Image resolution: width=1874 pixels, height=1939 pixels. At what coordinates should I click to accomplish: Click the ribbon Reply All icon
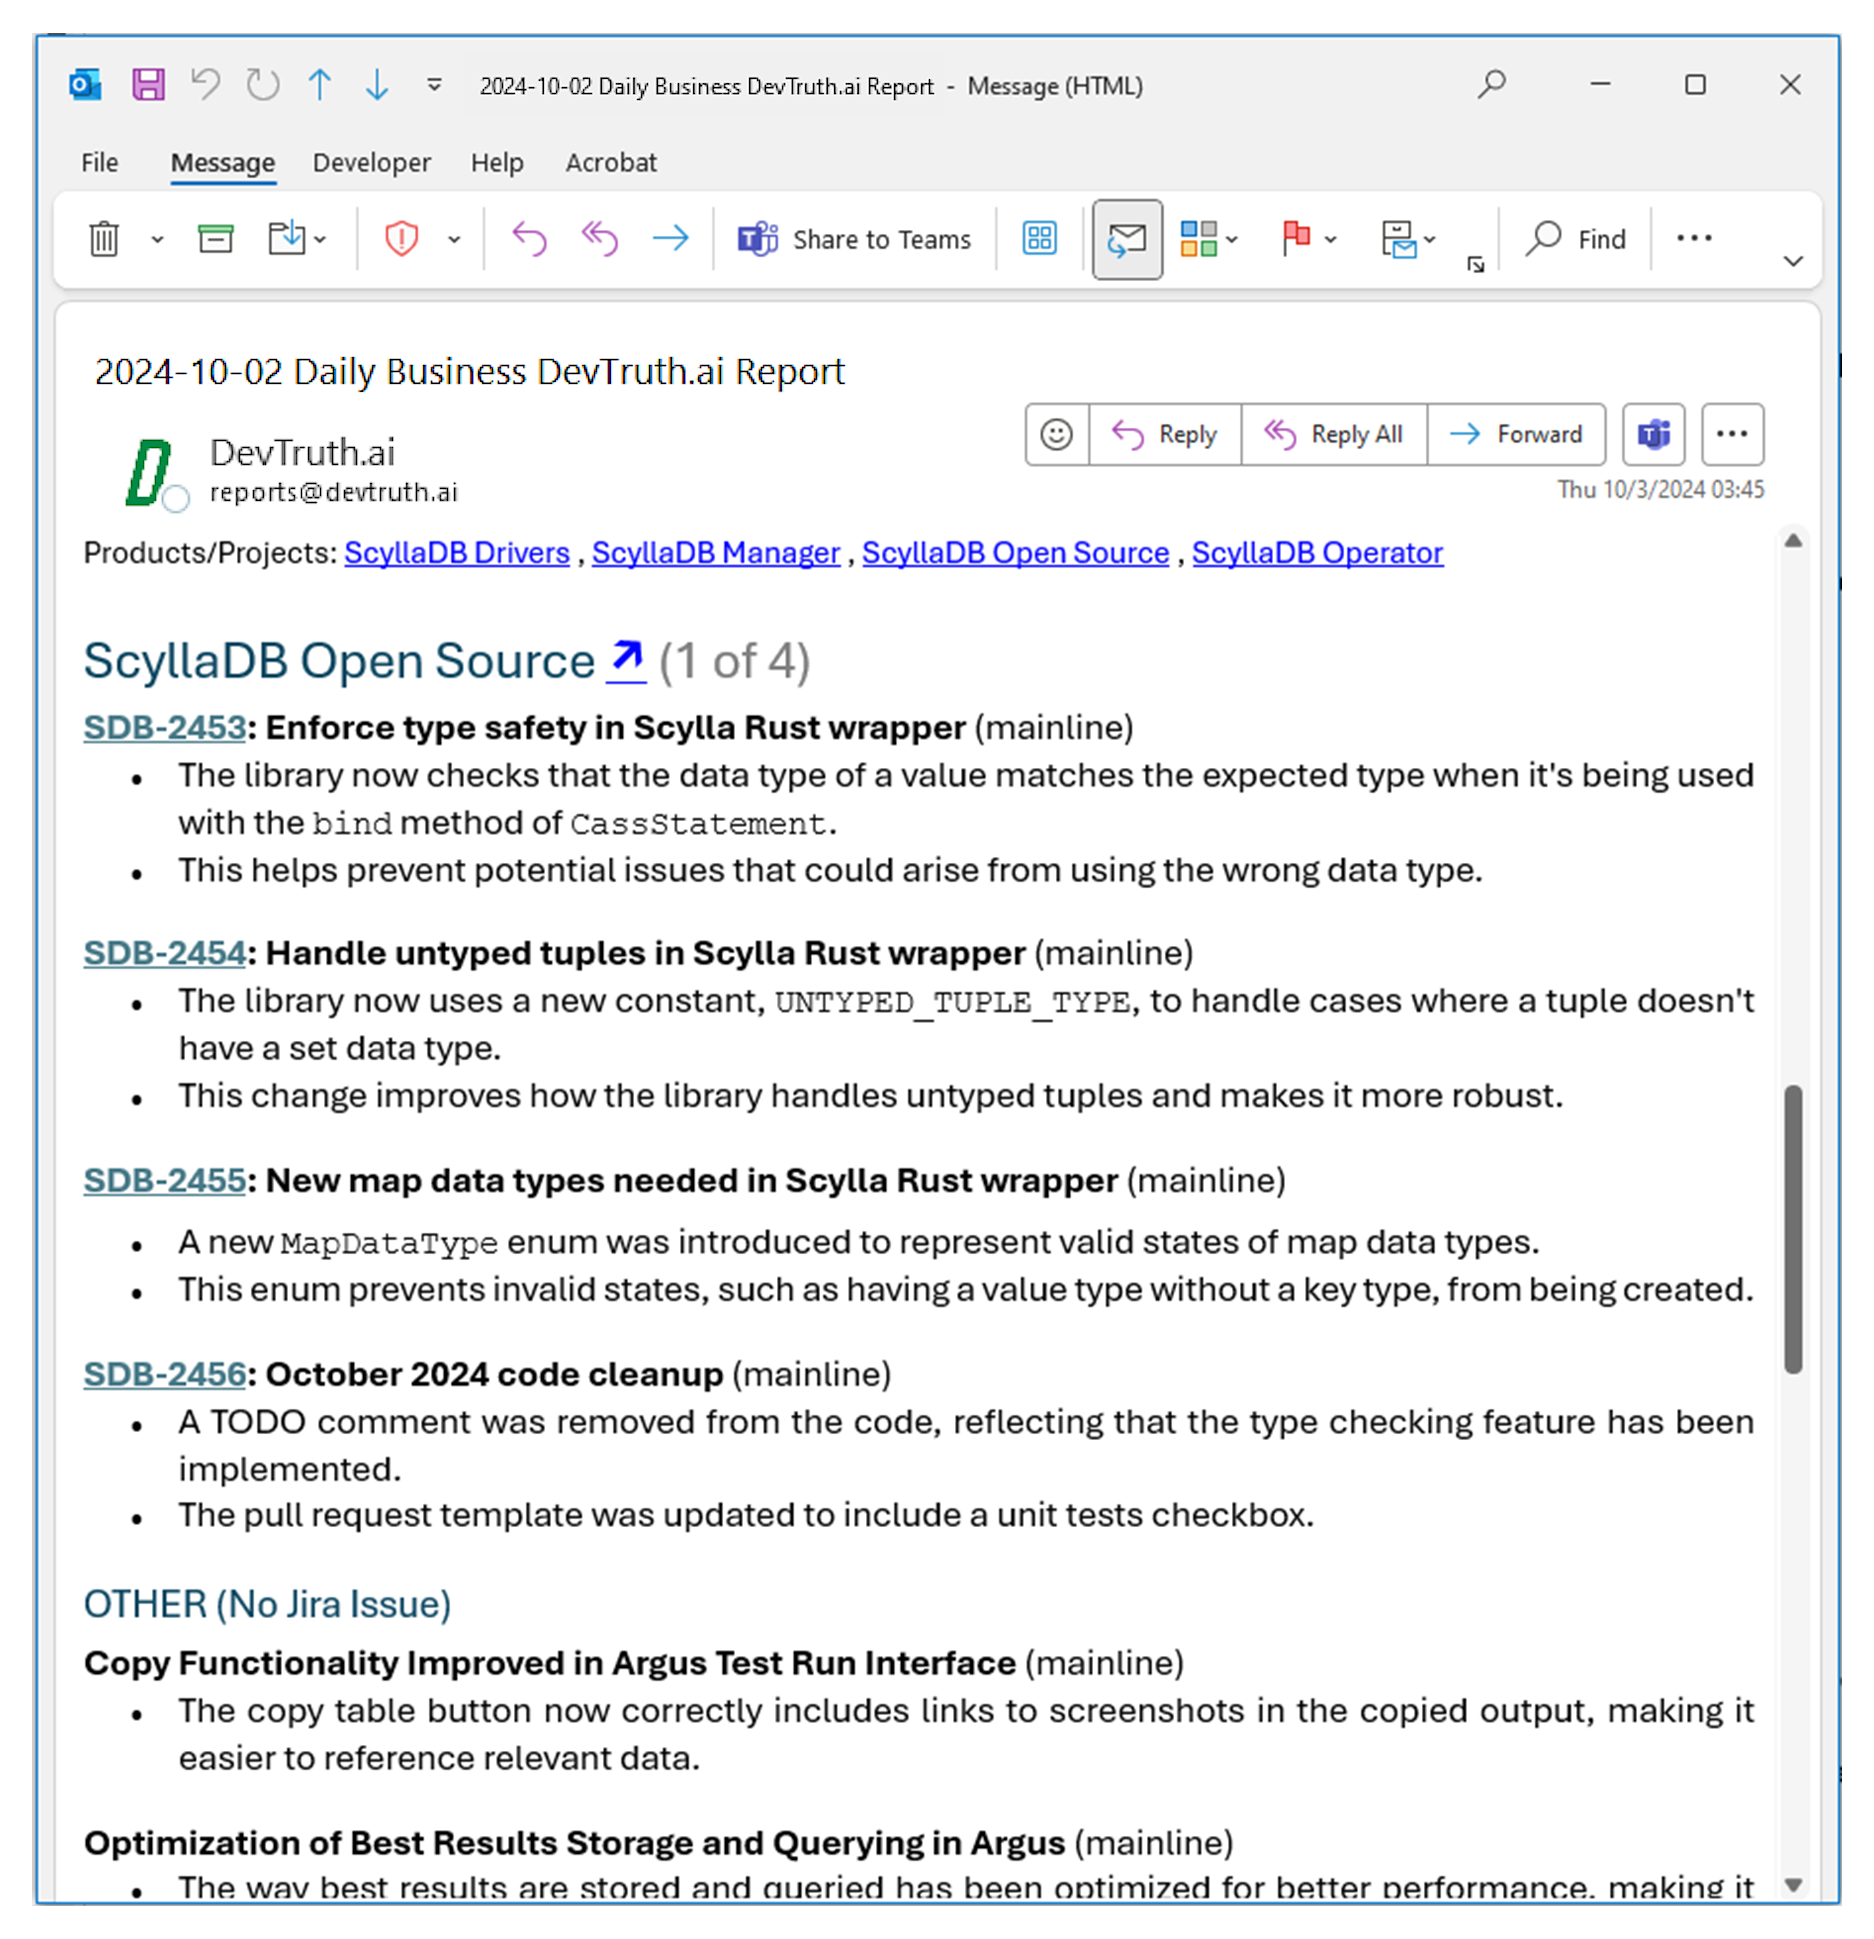coord(600,239)
